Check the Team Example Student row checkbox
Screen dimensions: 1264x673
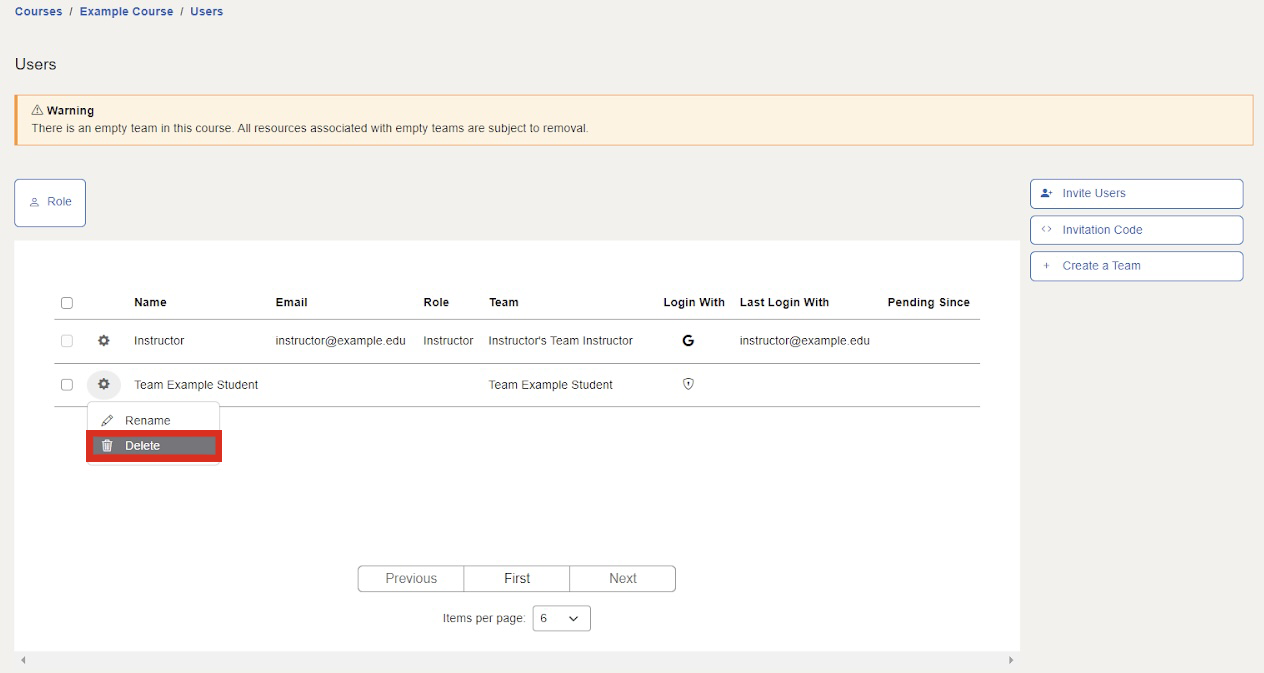point(67,384)
